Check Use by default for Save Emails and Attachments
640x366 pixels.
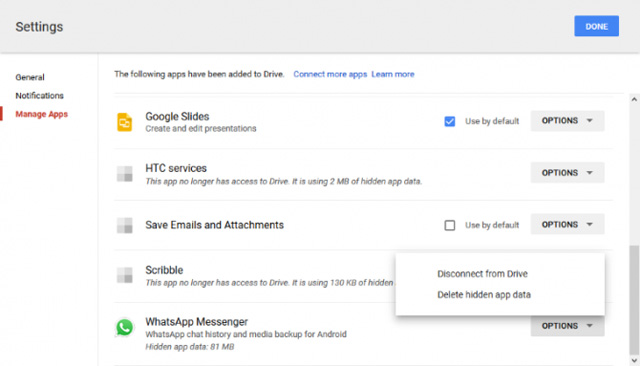point(449,225)
